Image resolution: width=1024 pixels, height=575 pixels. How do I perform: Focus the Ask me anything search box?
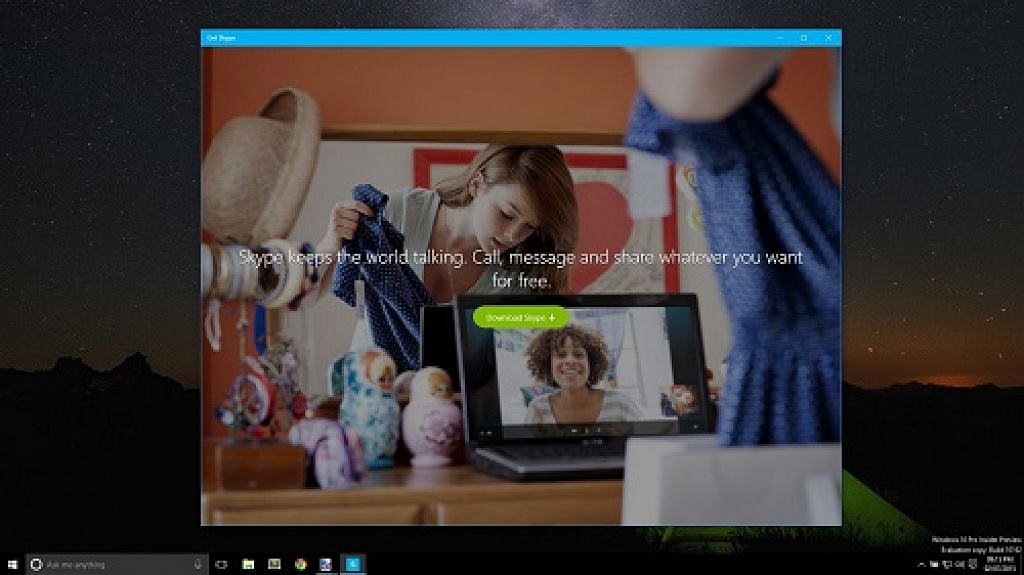118,564
